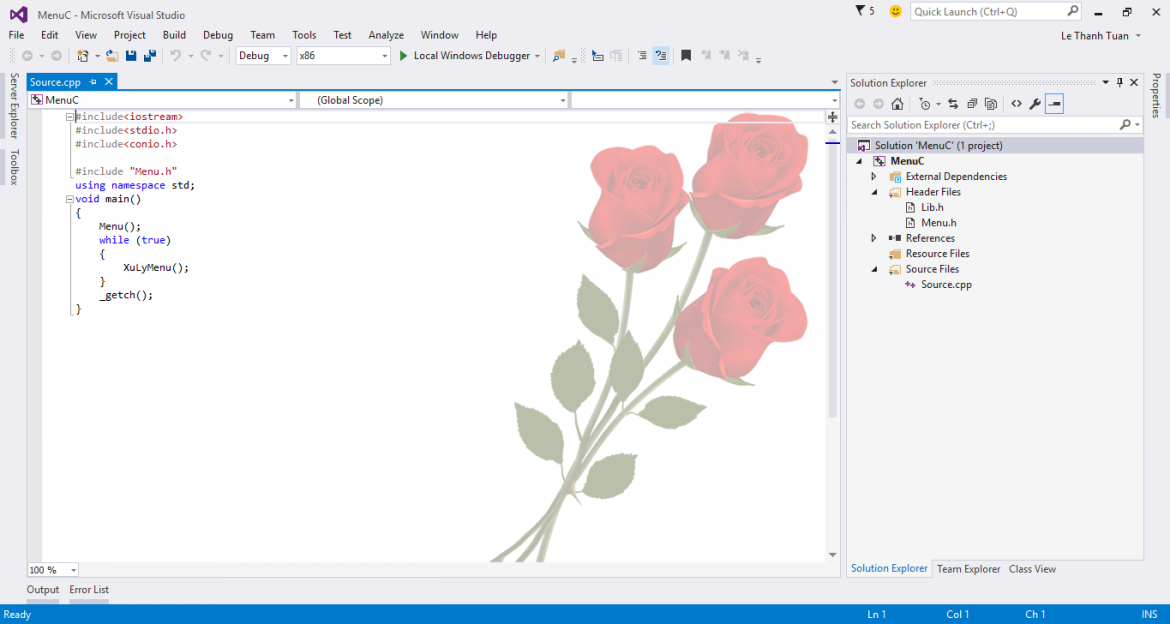Start Local Windows Debugger
This screenshot has height=624, width=1170.
tap(470, 56)
